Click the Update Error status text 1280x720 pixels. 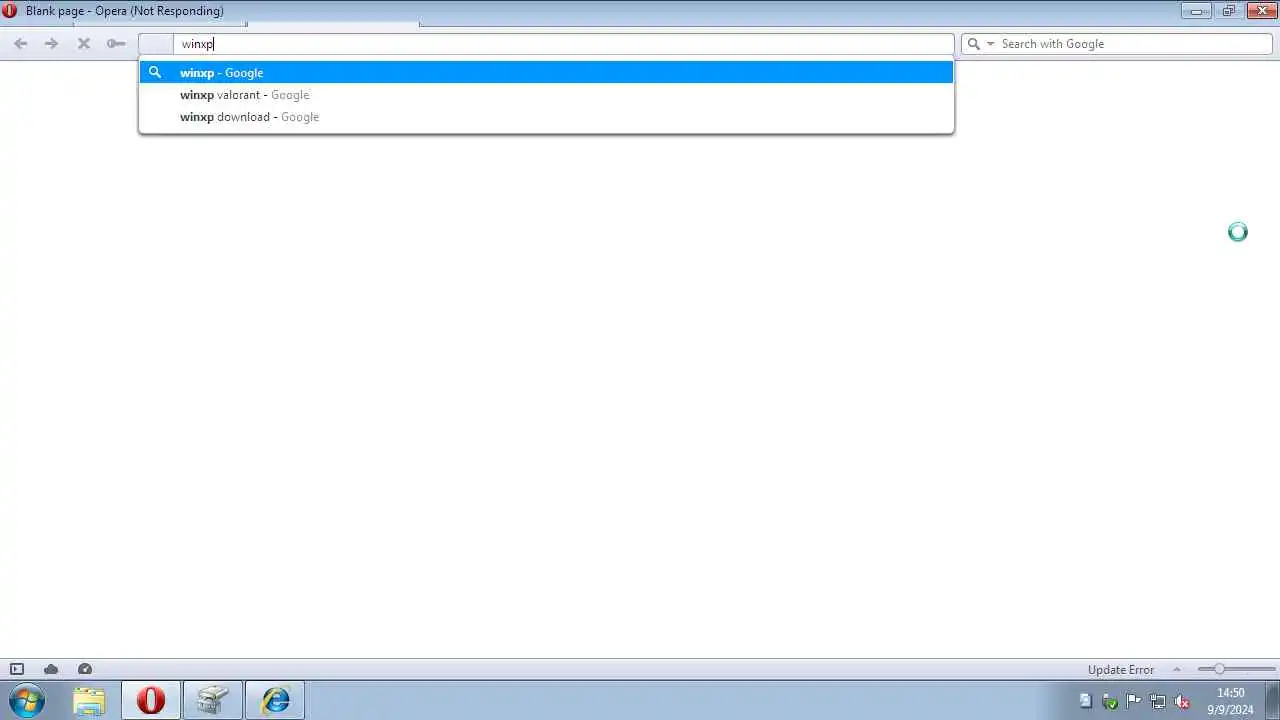[x=1121, y=670]
